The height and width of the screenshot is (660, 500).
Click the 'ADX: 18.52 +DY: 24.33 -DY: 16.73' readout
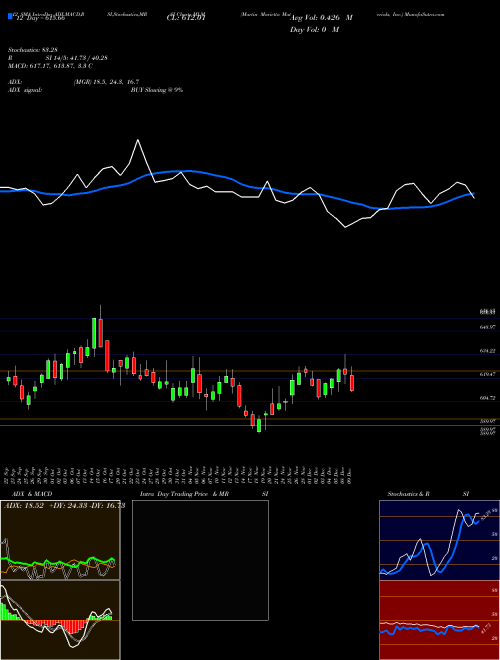64,506
